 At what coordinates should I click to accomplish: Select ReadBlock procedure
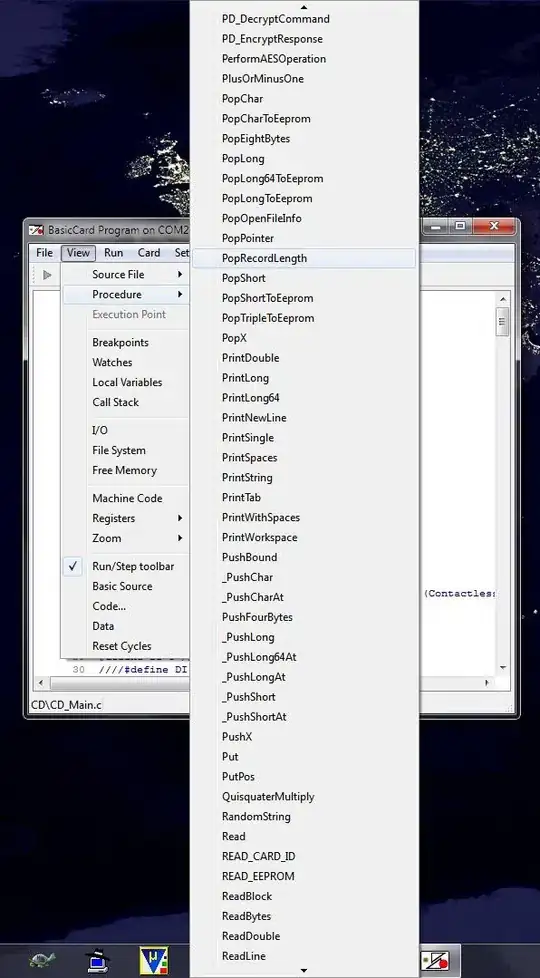pos(304,896)
